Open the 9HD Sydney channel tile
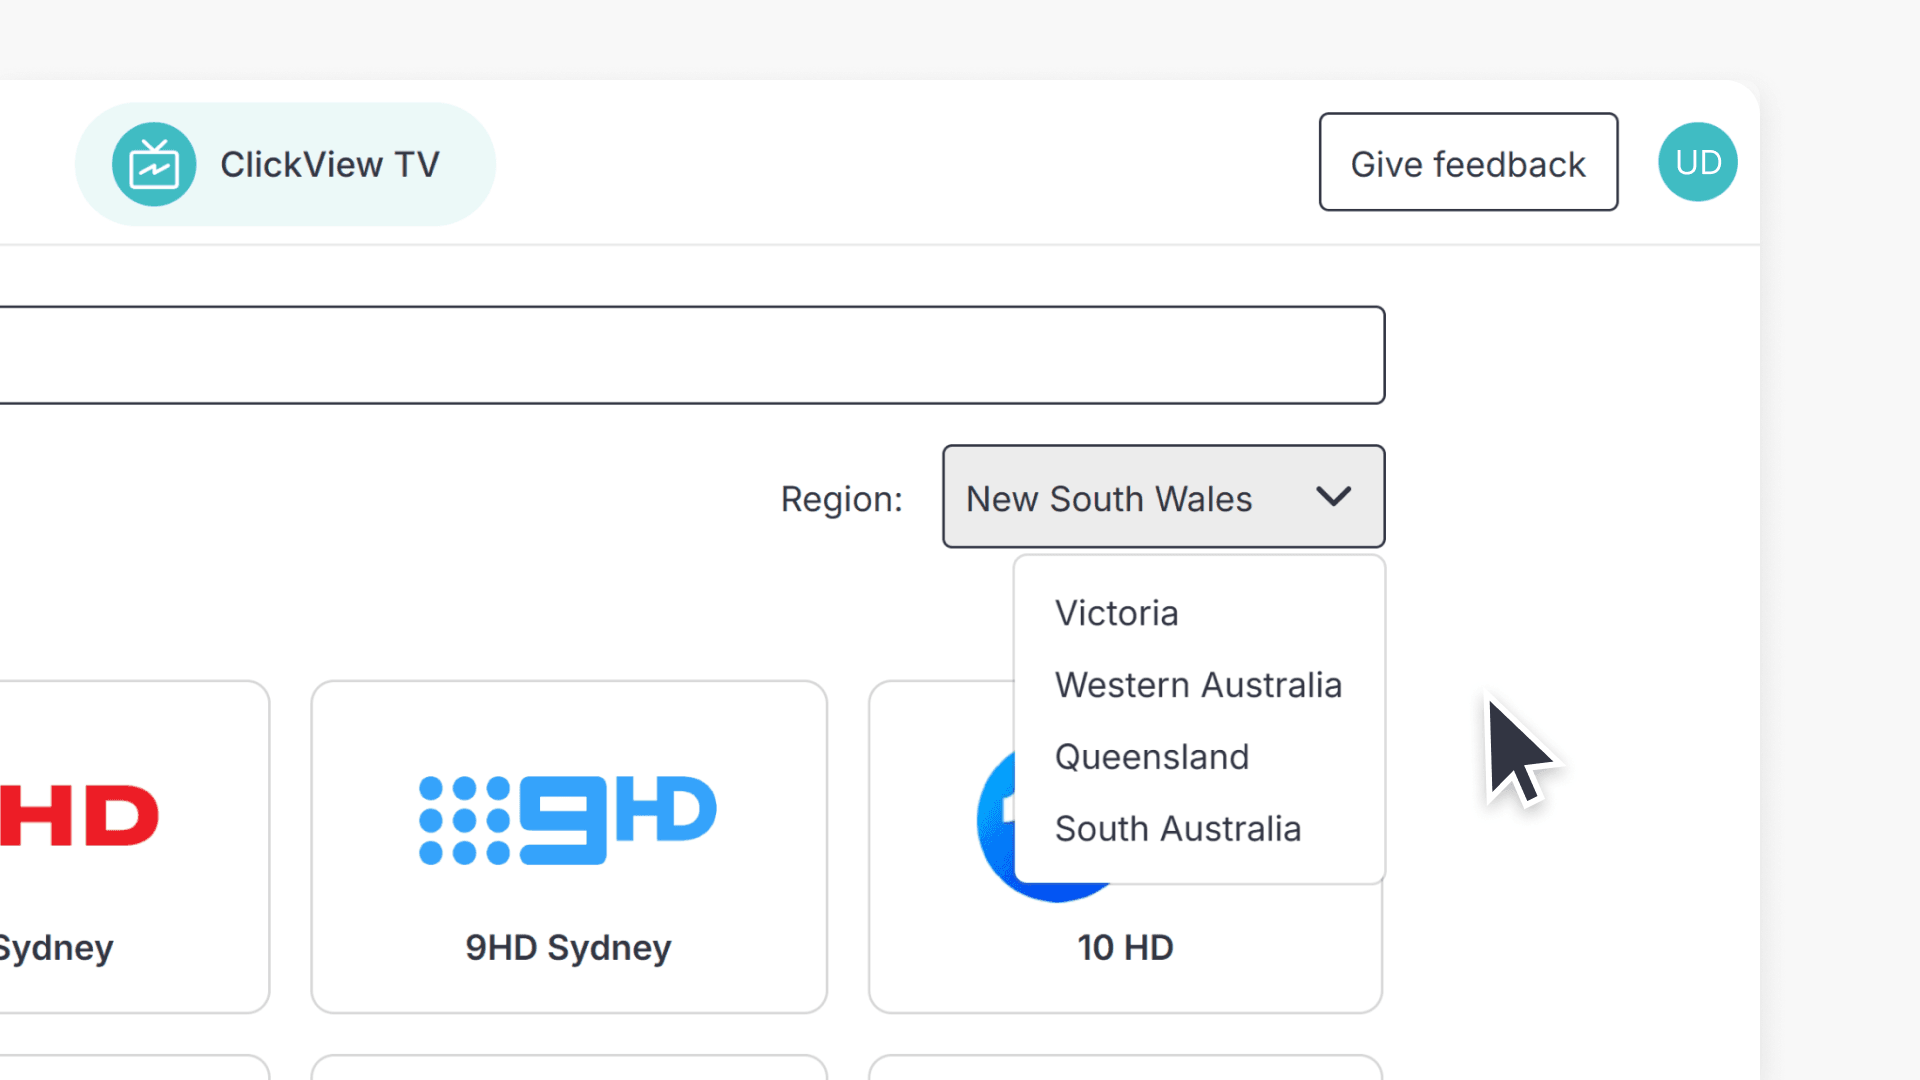1920x1080 pixels. tap(568, 845)
